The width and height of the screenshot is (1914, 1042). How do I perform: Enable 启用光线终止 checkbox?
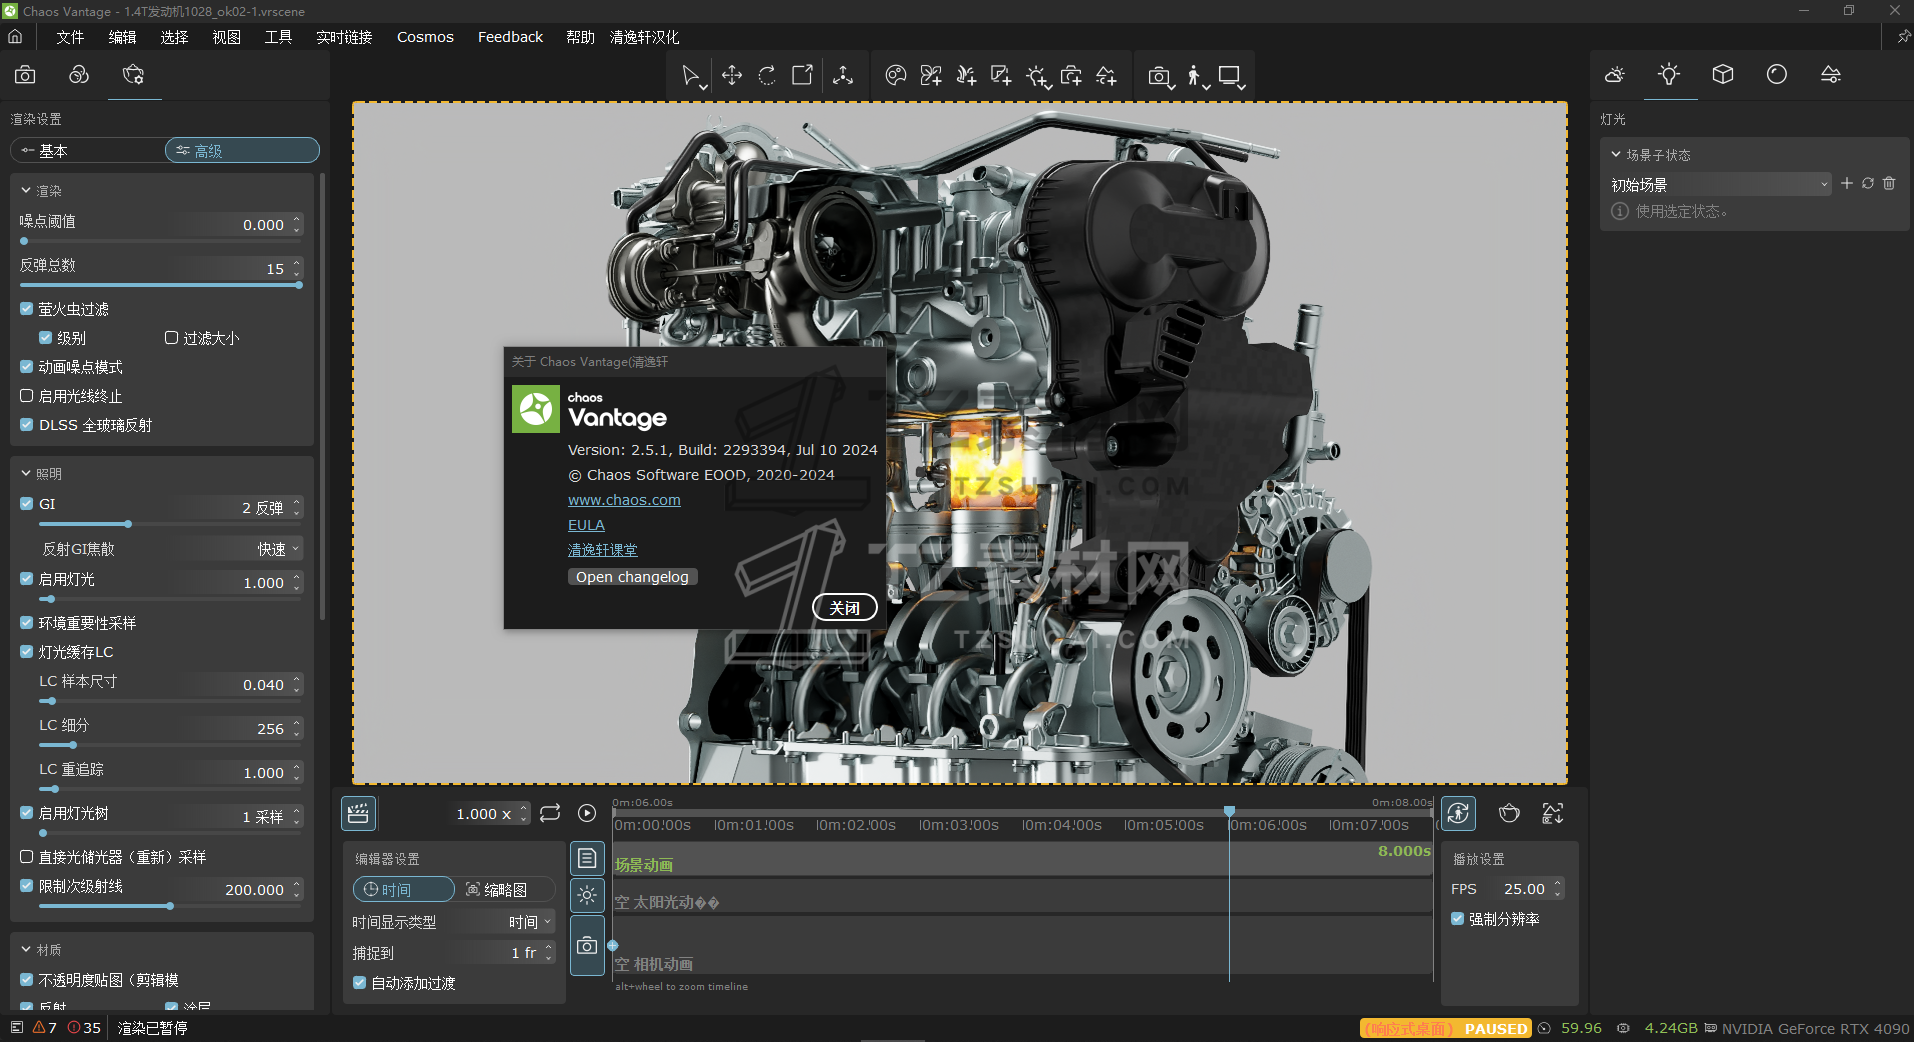(x=27, y=396)
